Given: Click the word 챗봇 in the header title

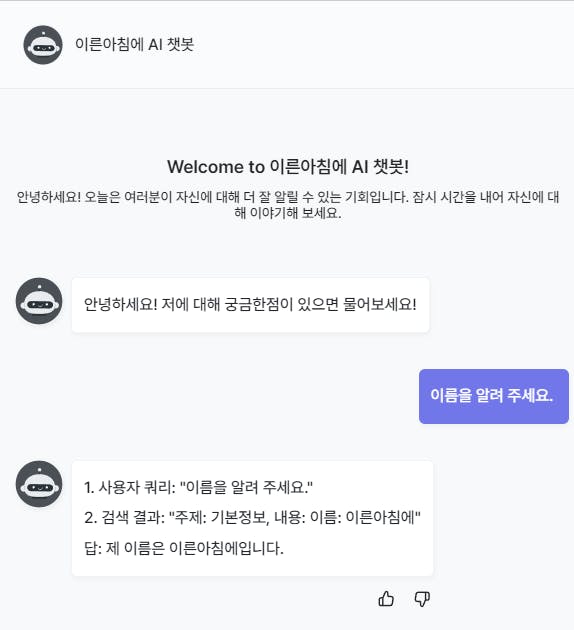Looking at the screenshot, I should [181, 44].
